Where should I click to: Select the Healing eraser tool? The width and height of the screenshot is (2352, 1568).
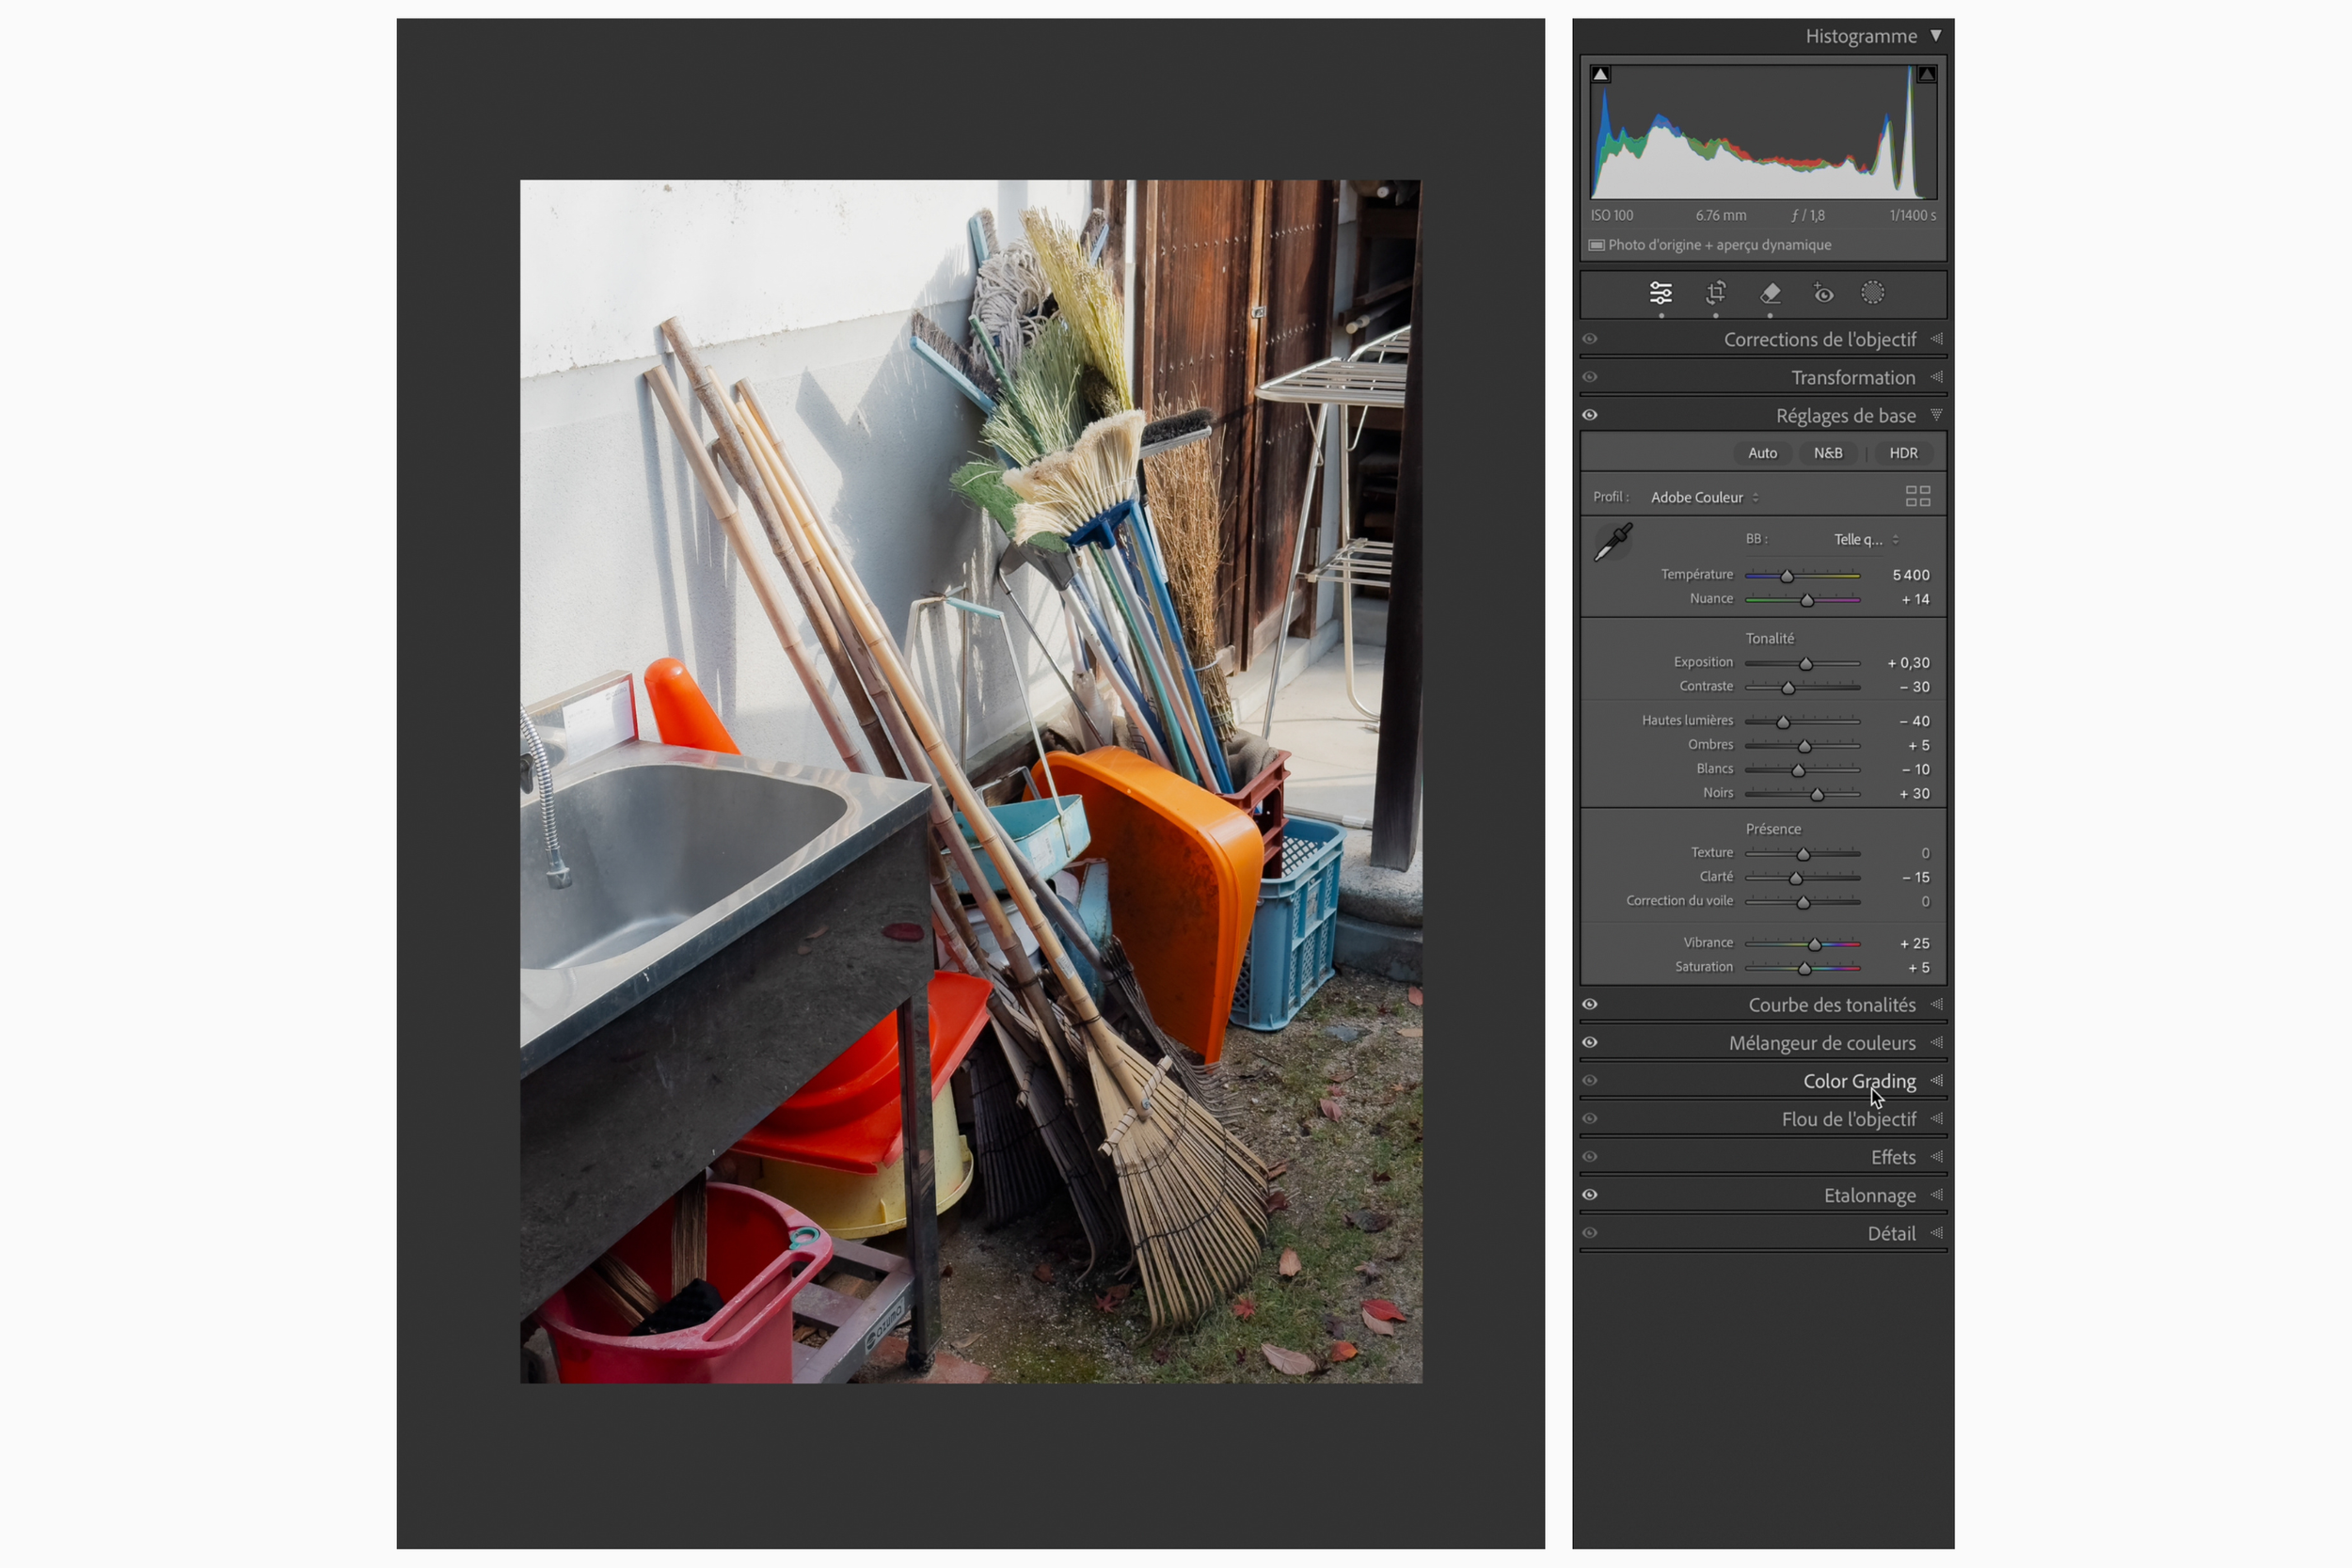1769,293
